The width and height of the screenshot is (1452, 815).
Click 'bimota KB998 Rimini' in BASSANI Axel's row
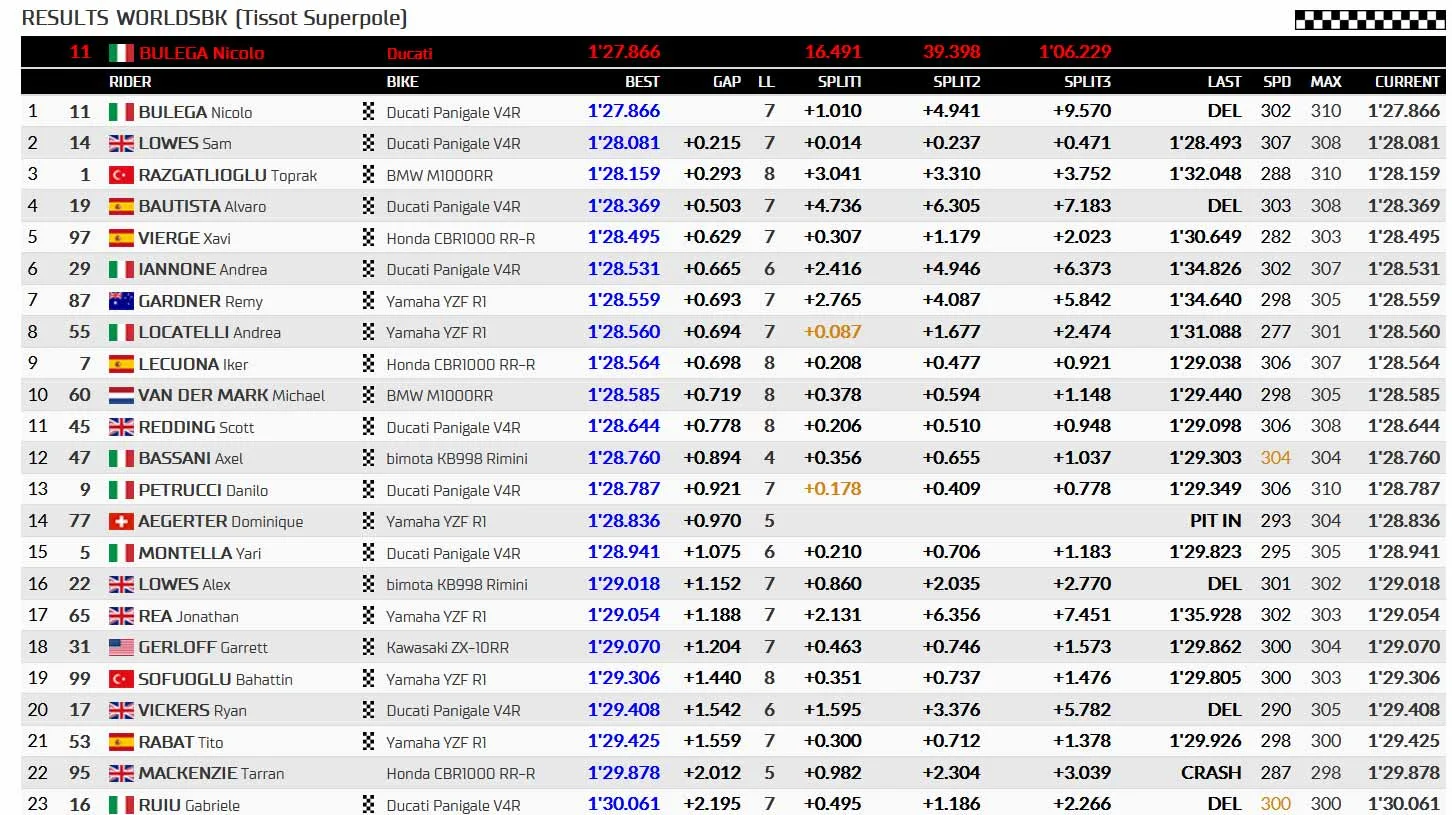click(457, 459)
